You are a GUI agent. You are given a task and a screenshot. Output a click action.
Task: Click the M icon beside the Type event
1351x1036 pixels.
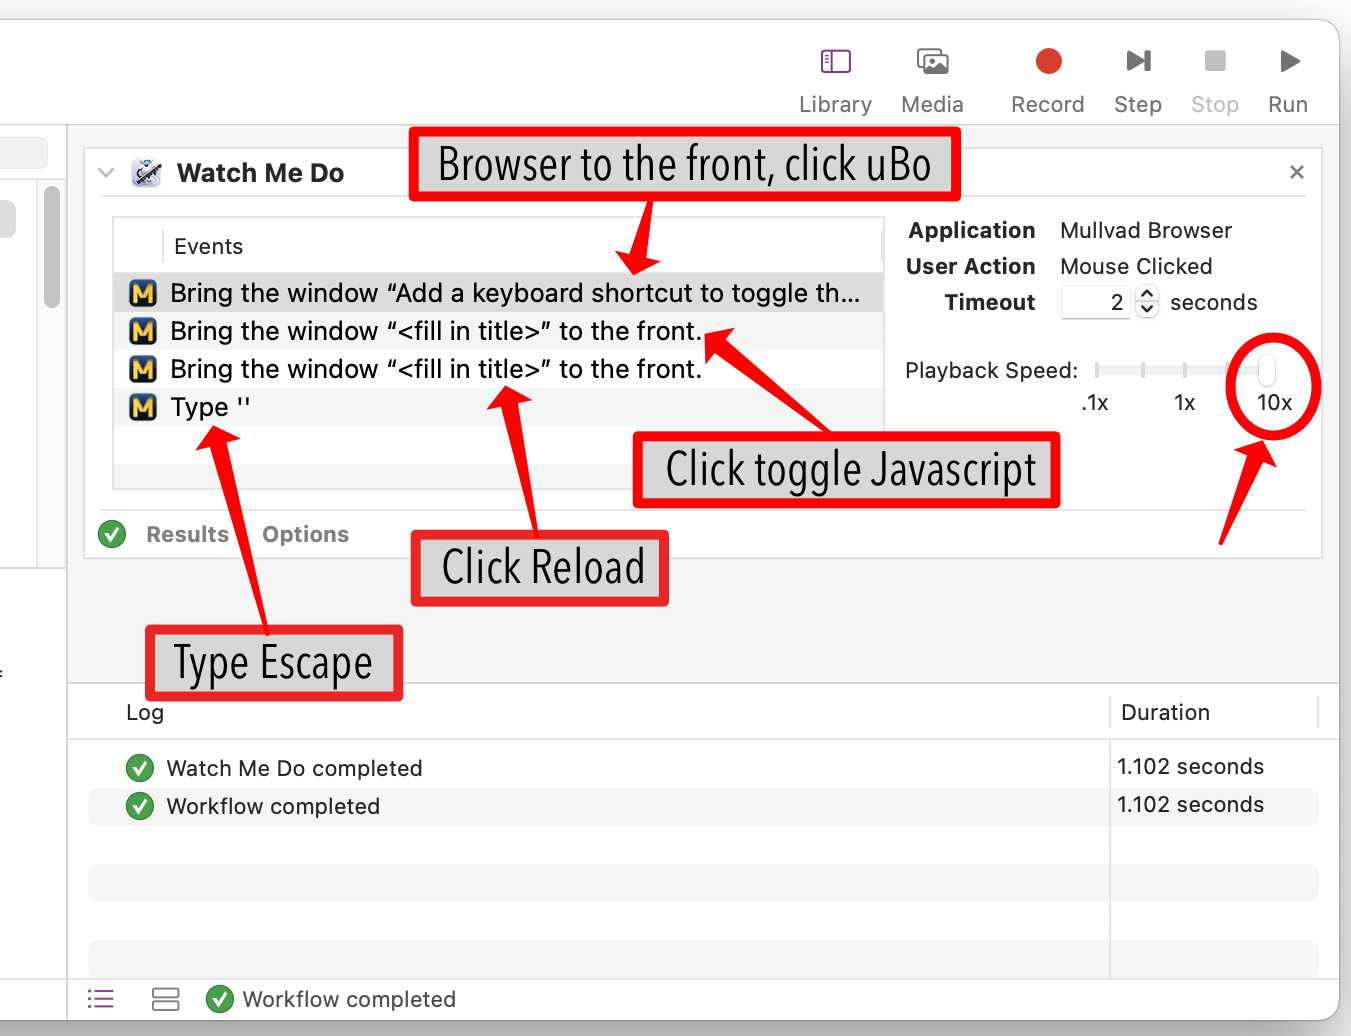(x=143, y=407)
